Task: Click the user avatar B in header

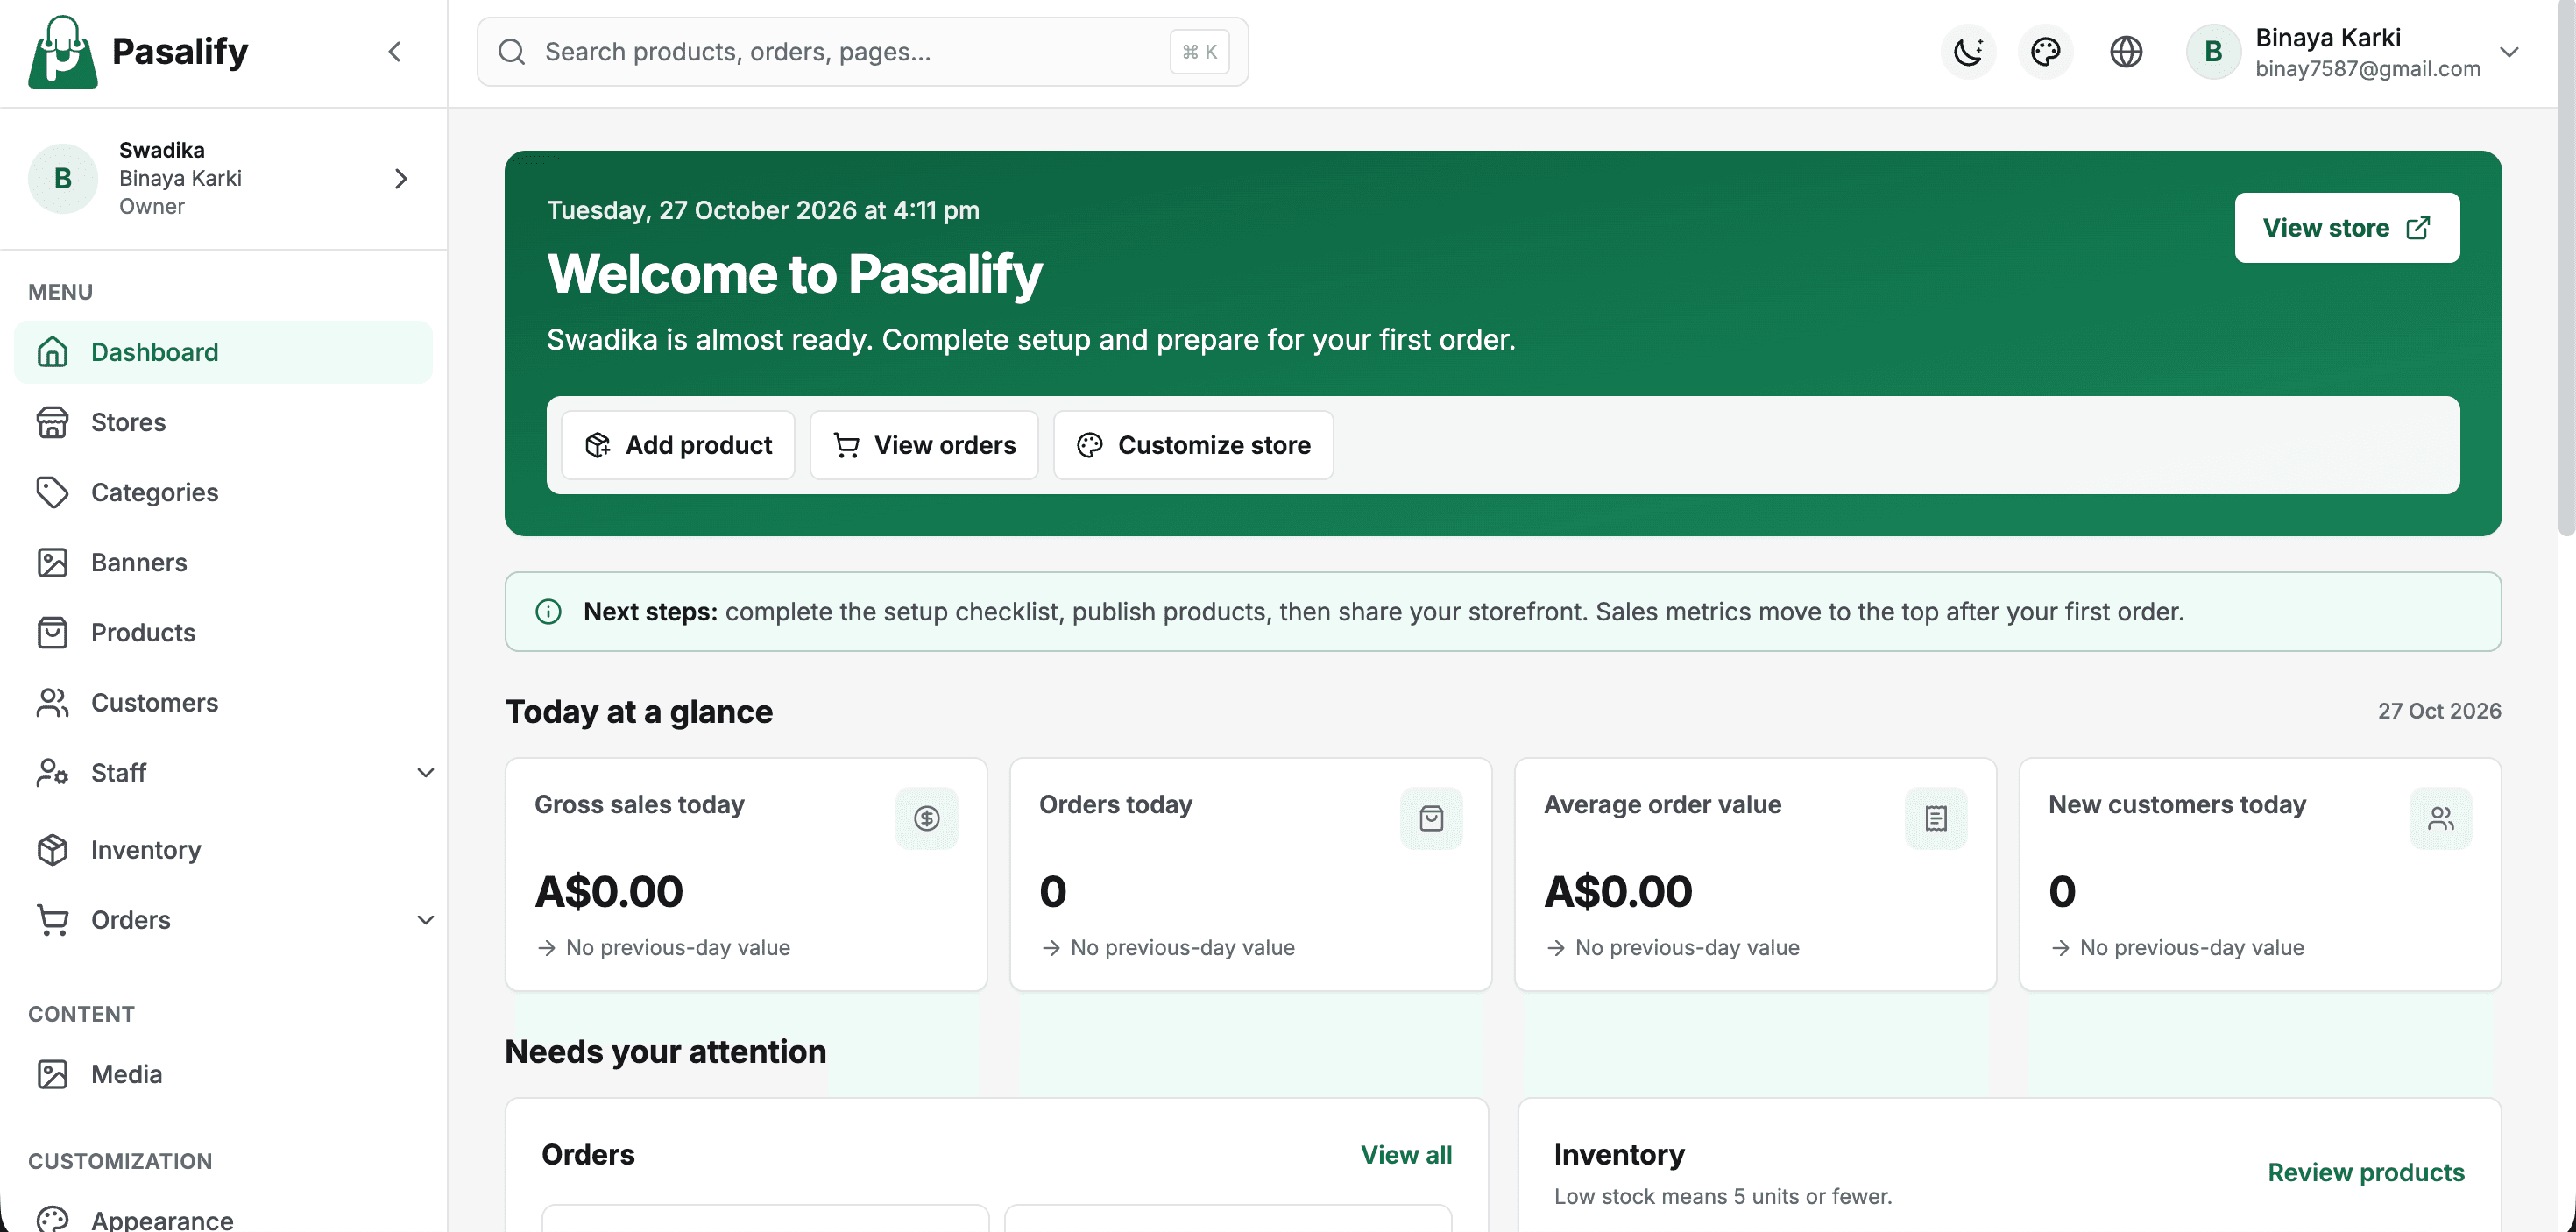Action: point(2213,52)
